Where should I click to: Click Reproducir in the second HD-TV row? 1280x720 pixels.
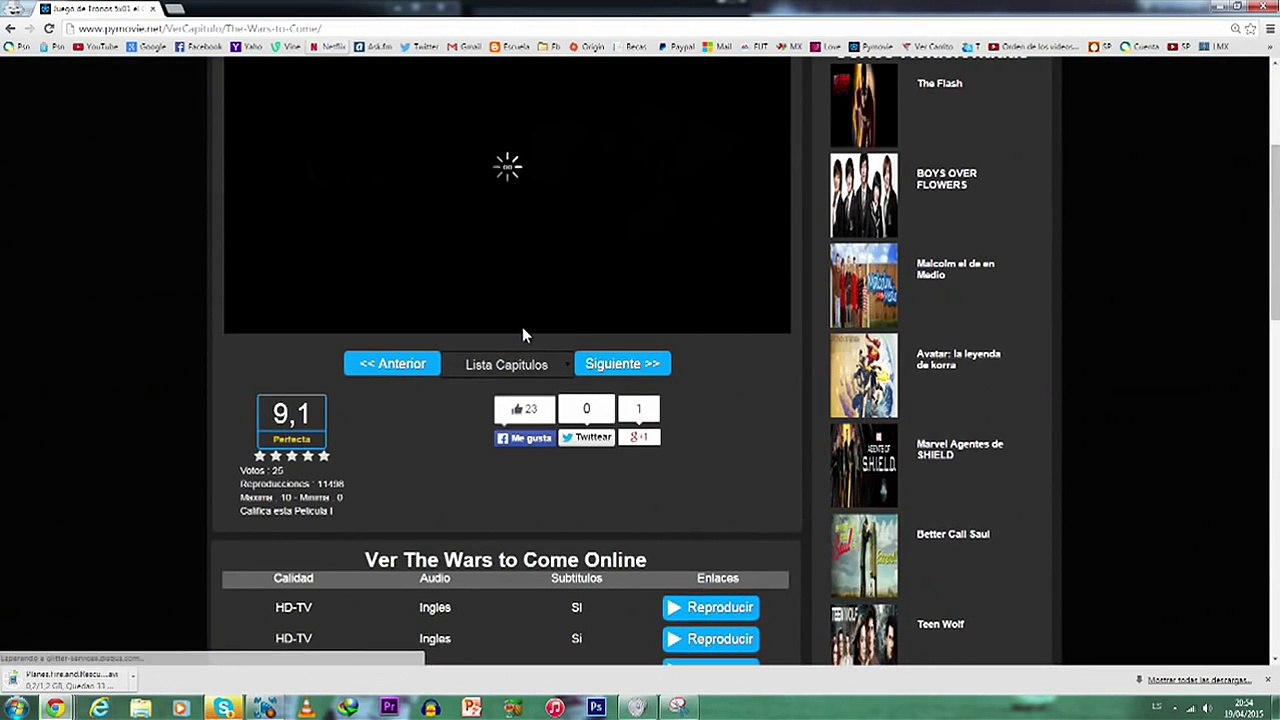[x=711, y=639]
